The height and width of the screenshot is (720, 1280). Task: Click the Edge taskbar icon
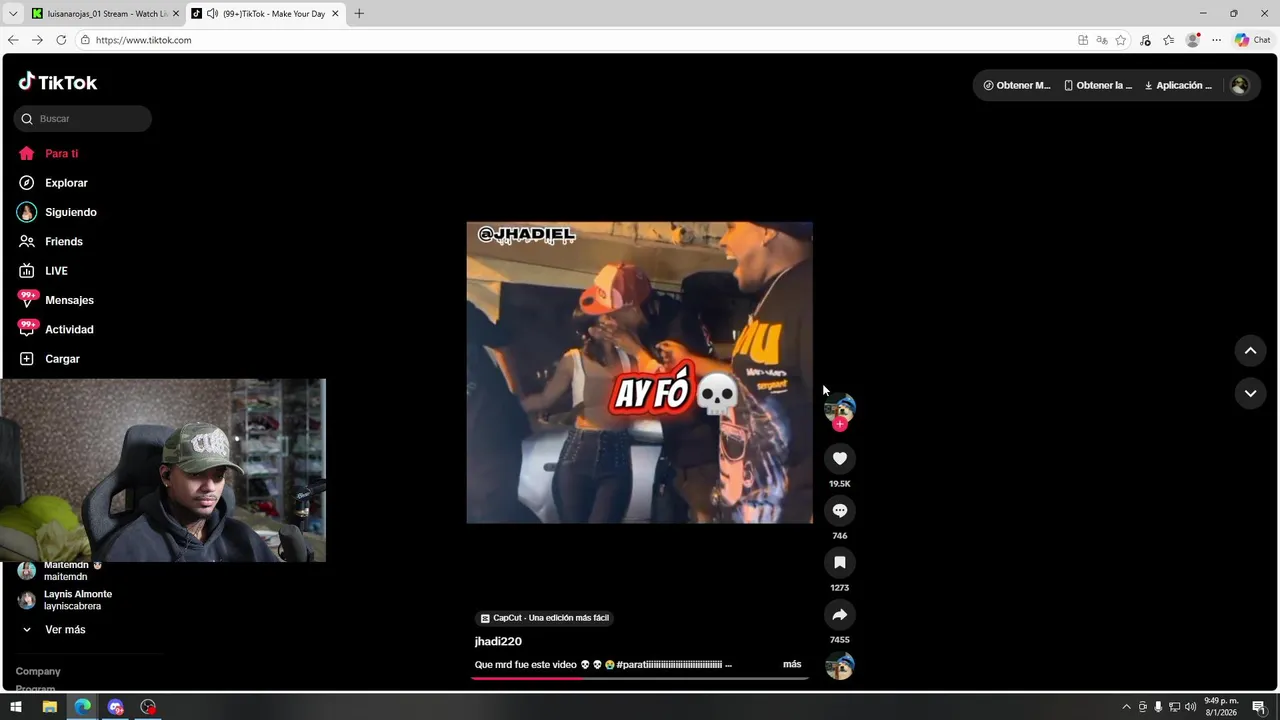[83, 707]
